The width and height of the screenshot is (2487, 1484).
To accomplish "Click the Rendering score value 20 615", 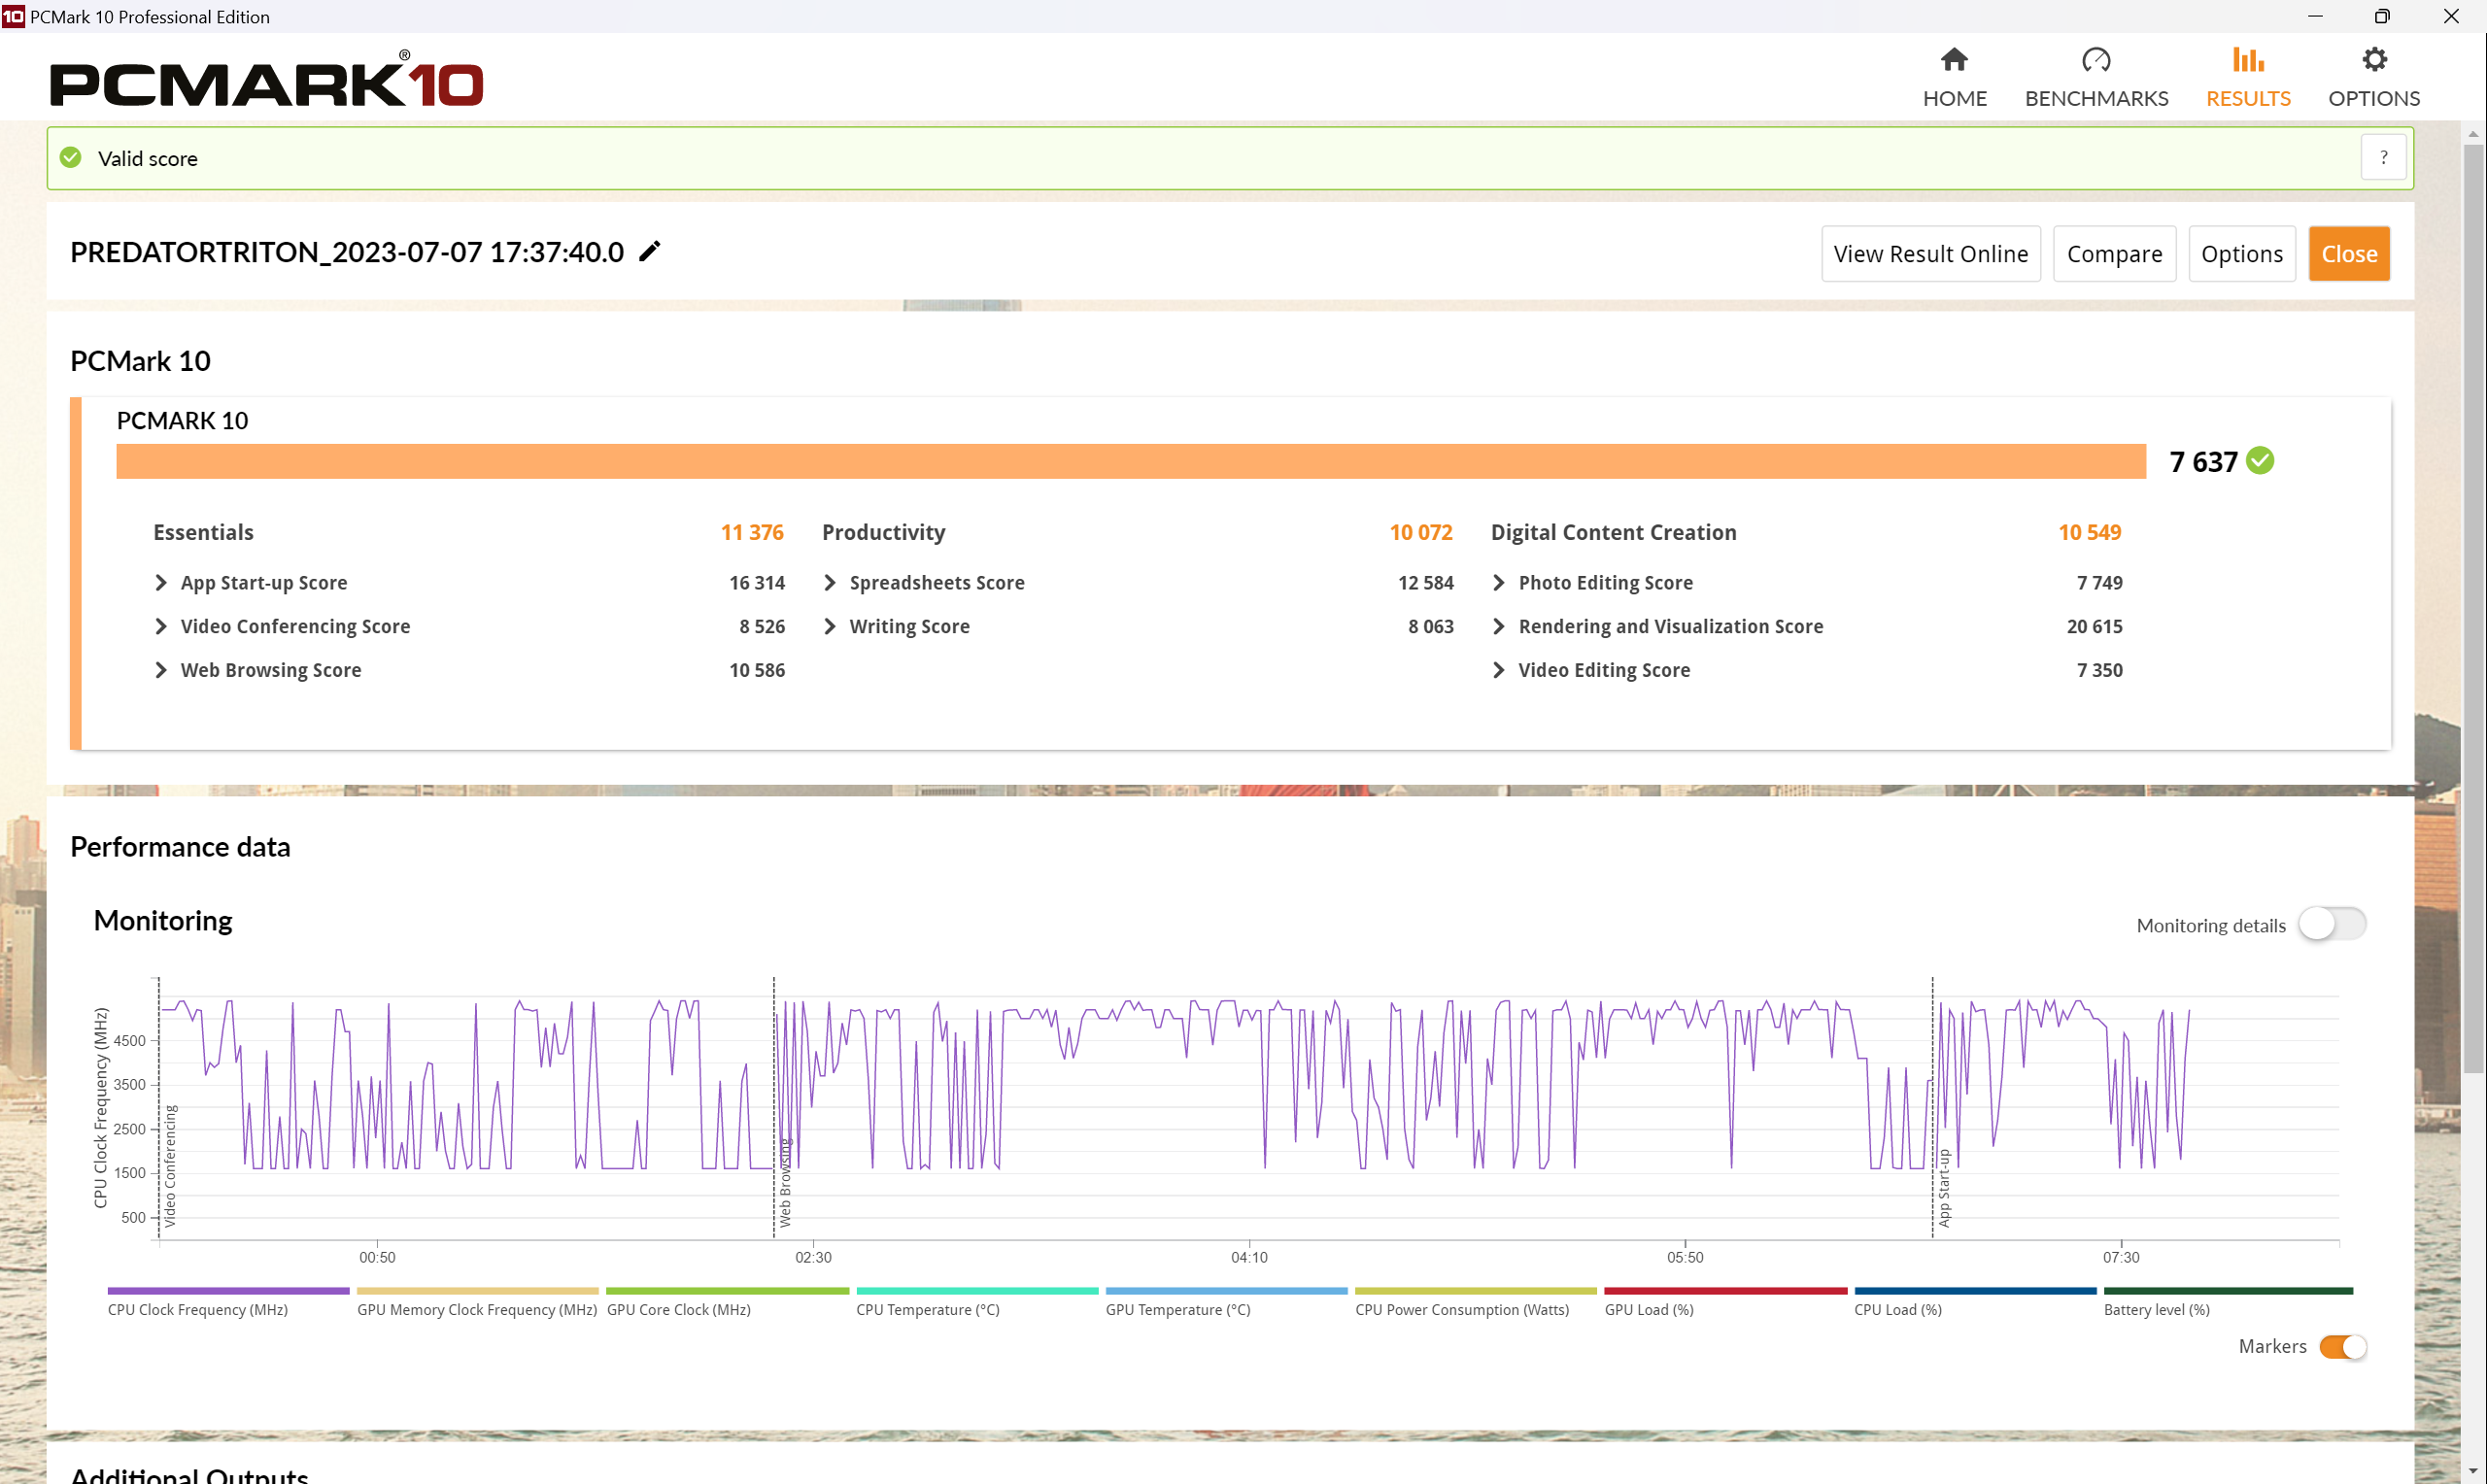I will (x=2094, y=627).
